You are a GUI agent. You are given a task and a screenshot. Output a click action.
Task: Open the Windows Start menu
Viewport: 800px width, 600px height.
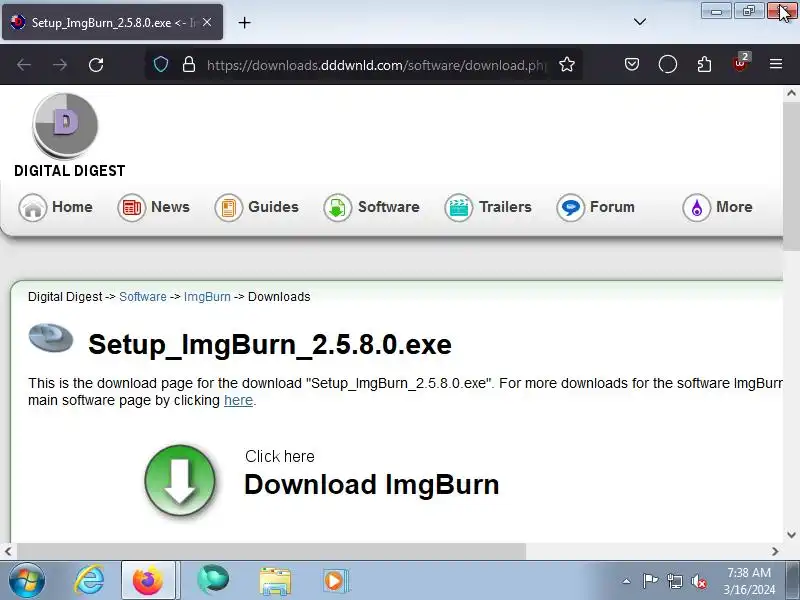pos(27,581)
